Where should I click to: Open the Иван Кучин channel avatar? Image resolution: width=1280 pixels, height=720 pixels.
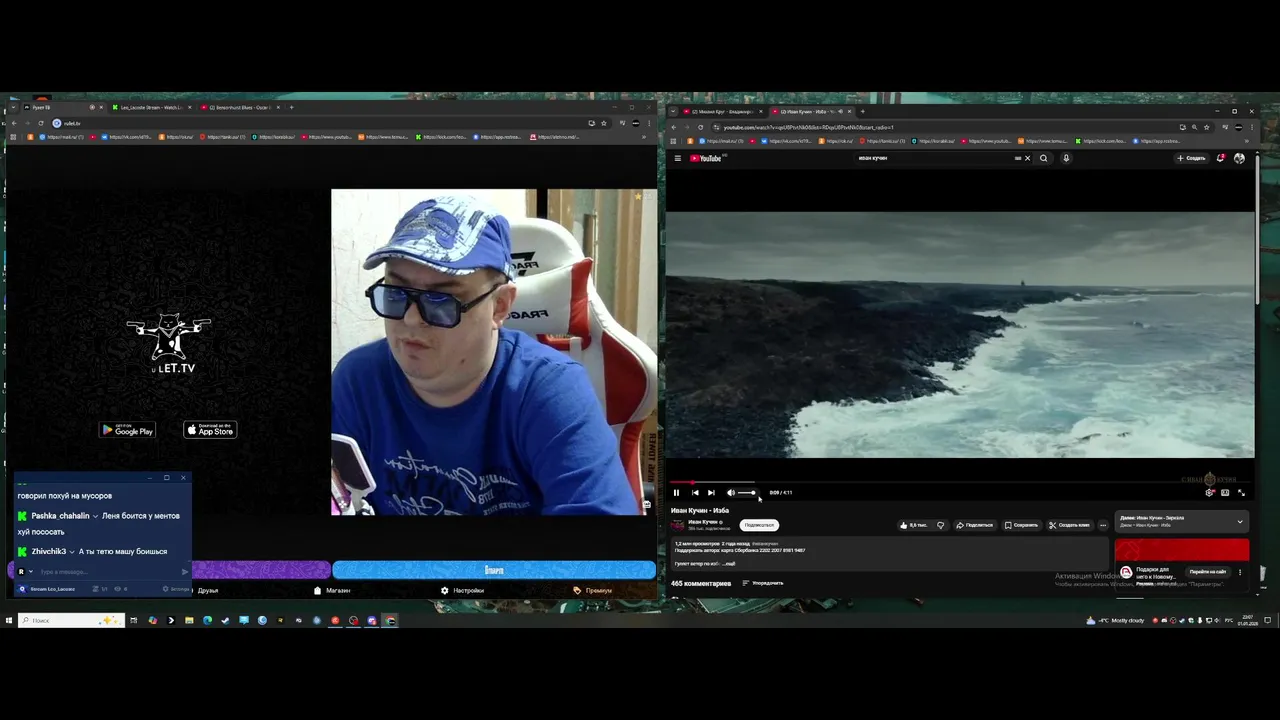tap(677, 524)
